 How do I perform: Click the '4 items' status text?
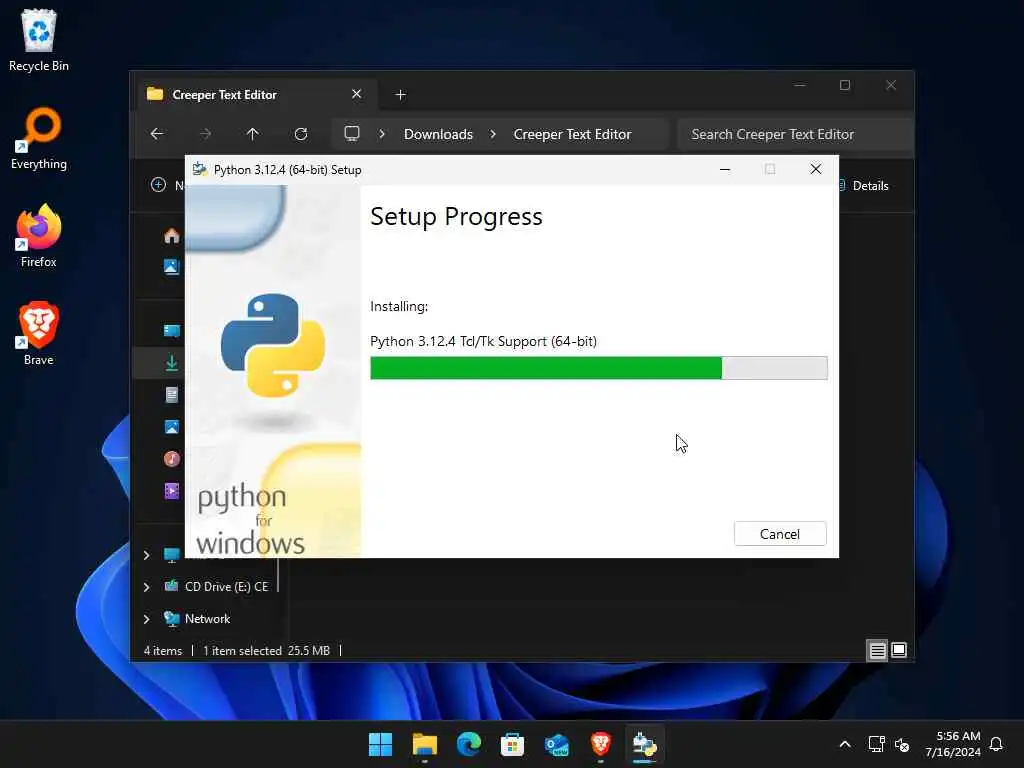coord(163,650)
